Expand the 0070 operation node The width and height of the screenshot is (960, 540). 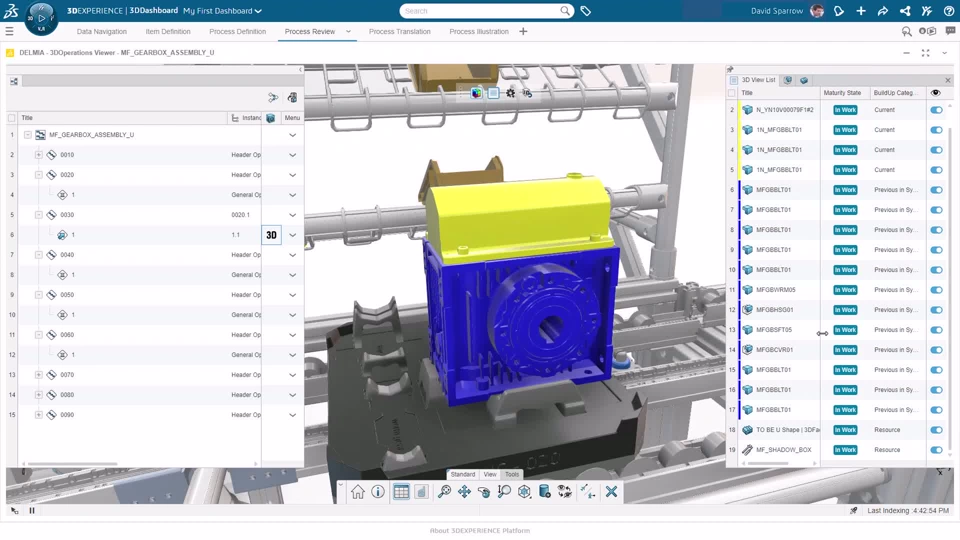click(x=39, y=375)
